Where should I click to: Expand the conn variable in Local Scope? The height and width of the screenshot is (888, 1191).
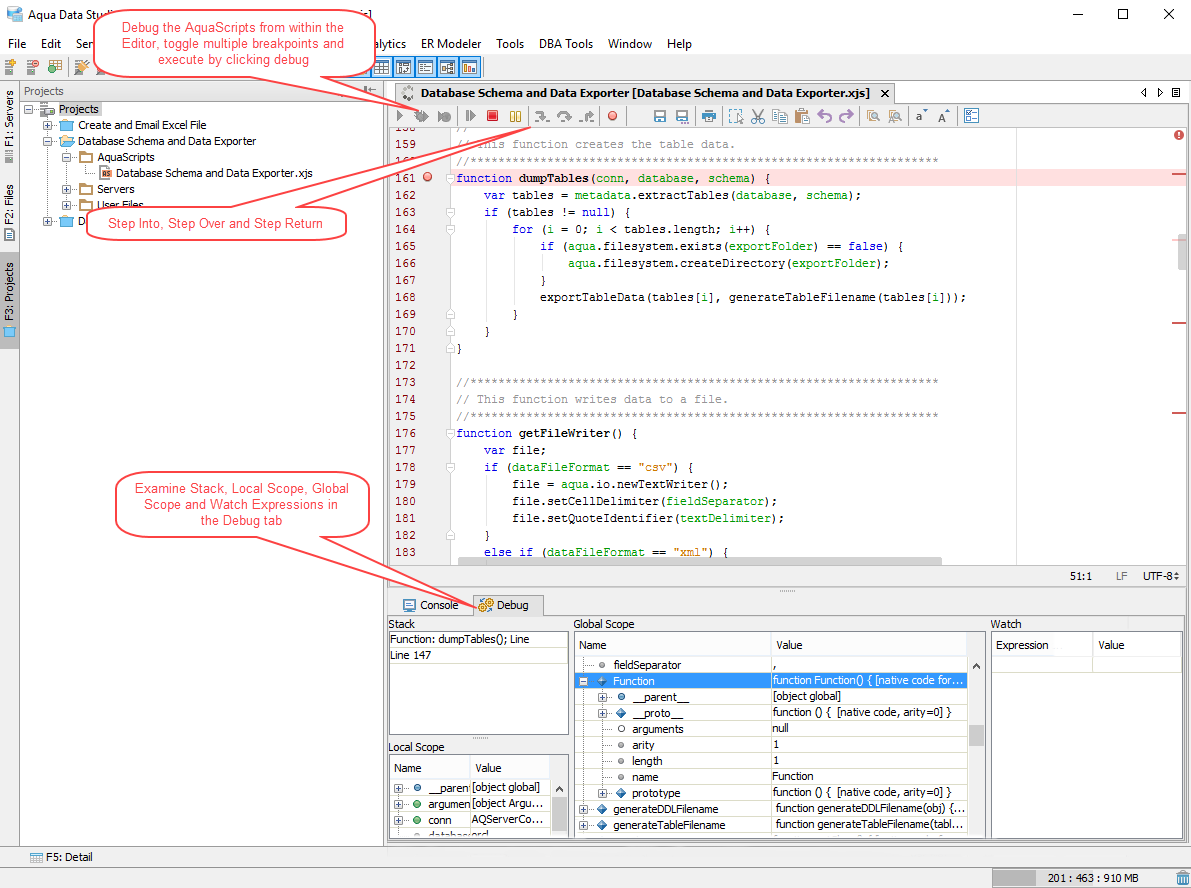[x=398, y=820]
